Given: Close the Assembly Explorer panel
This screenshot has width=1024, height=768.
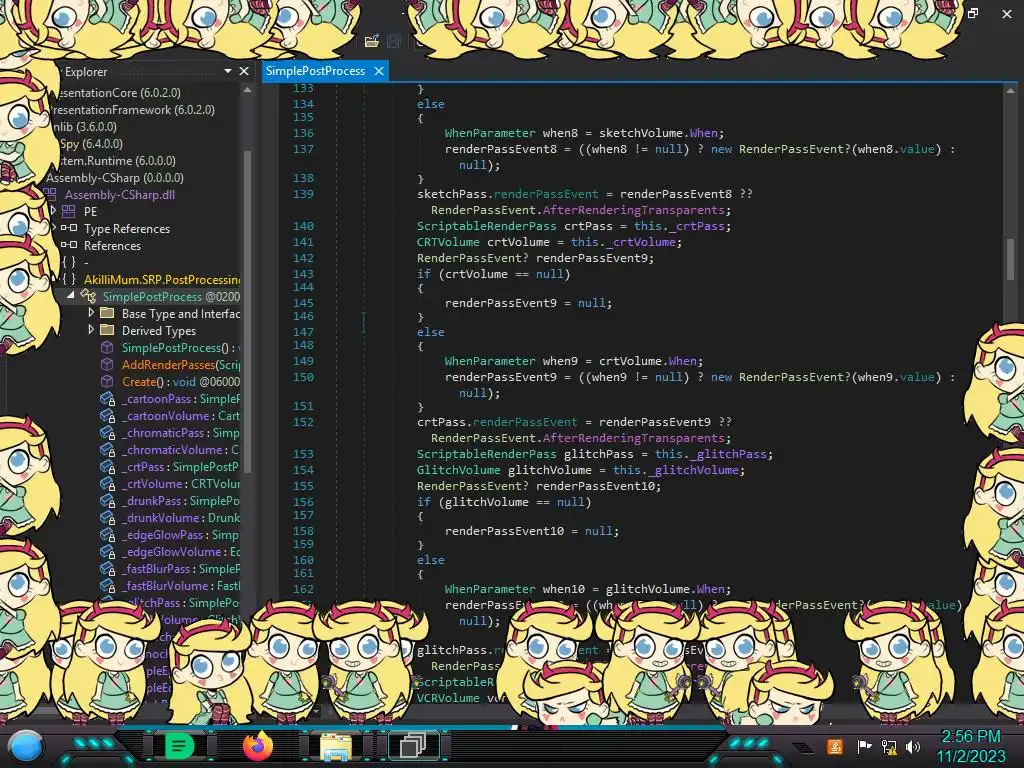Looking at the screenshot, I should click(244, 71).
